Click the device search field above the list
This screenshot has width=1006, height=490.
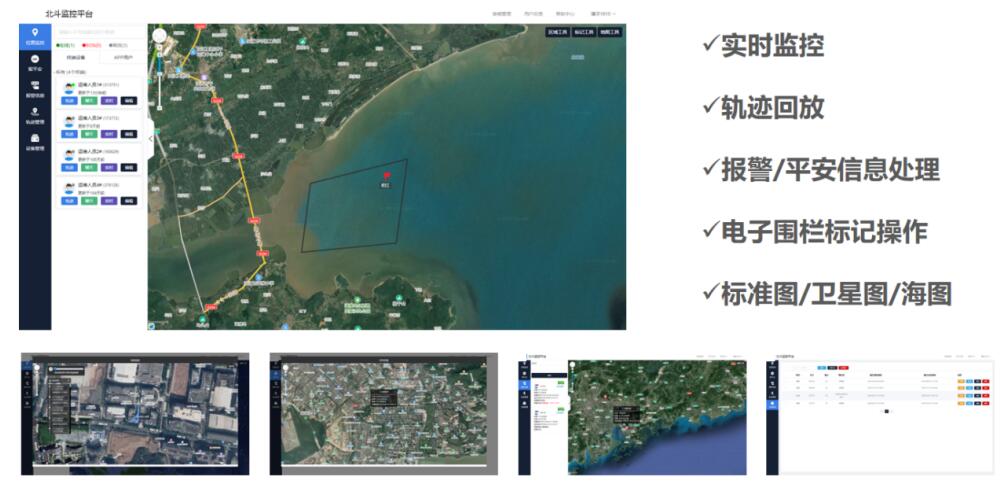(x=100, y=32)
